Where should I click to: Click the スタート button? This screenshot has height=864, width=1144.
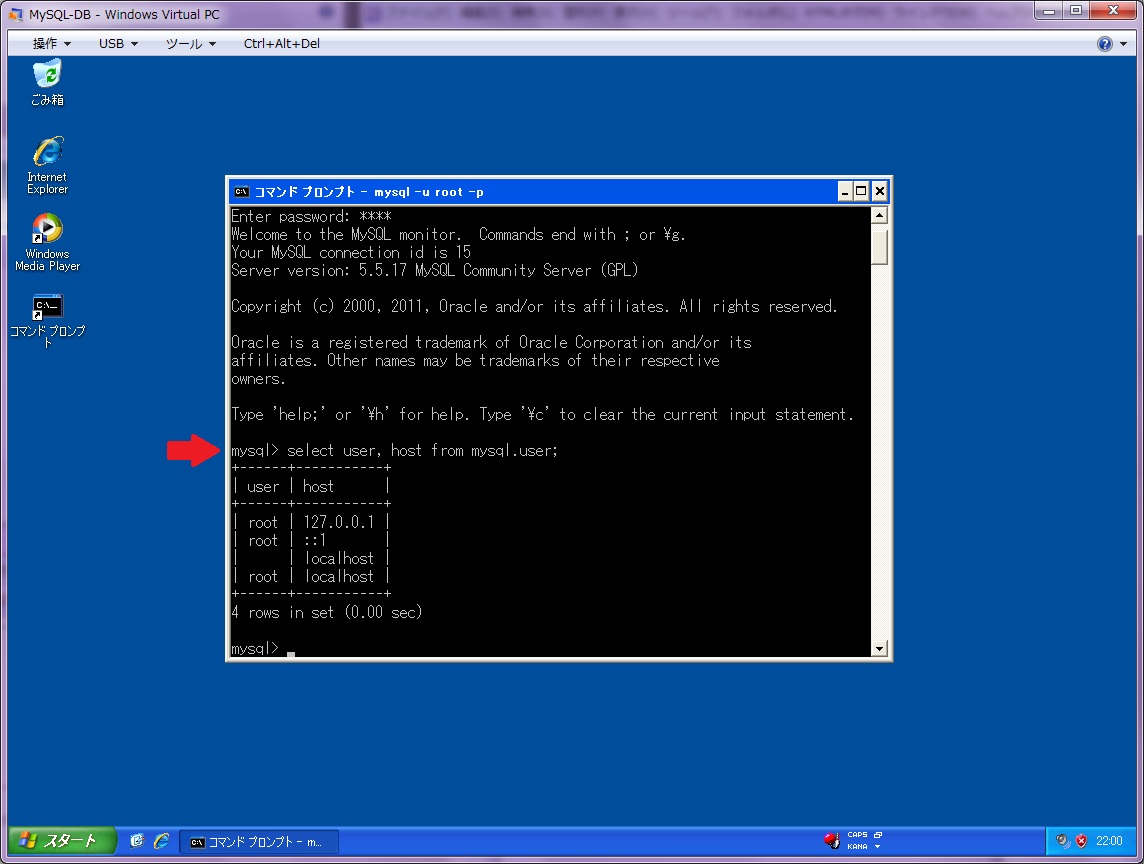[x=62, y=841]
